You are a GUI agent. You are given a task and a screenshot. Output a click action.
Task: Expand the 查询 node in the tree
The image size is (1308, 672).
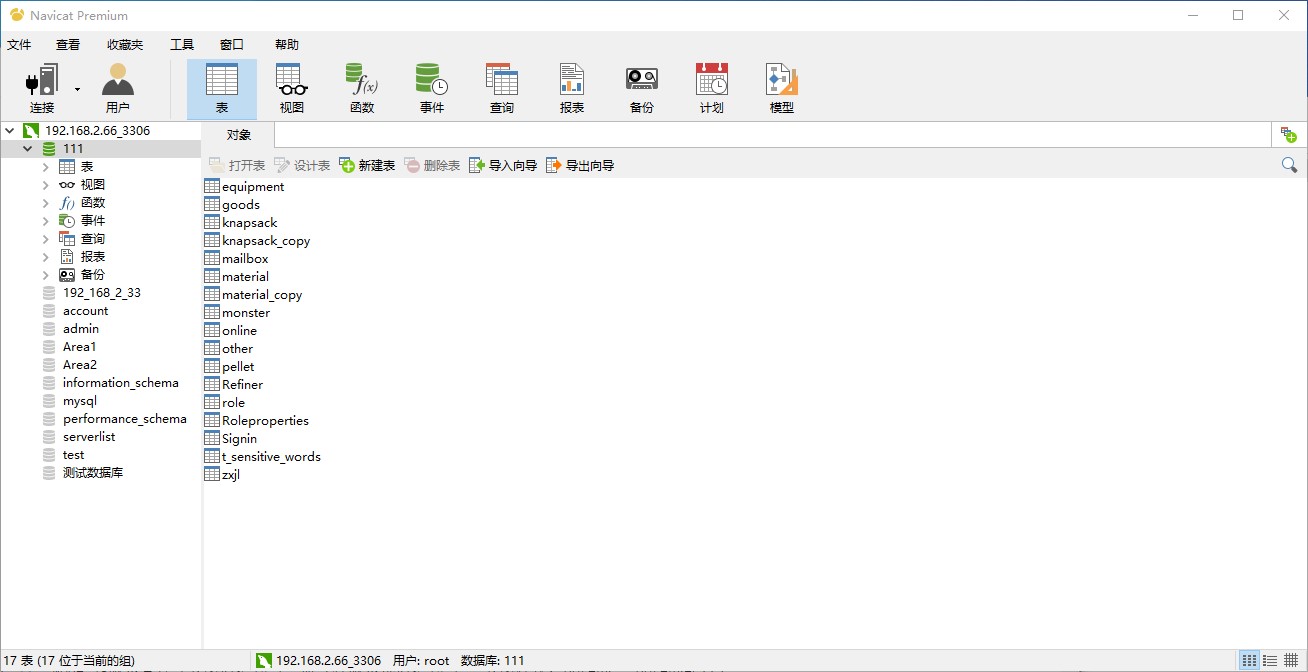click(x=46, y=239)
